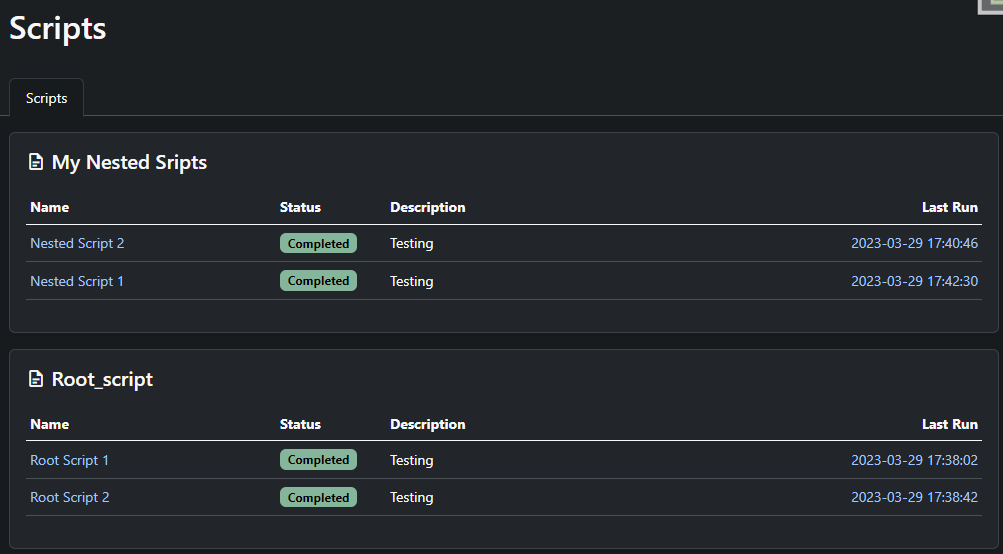The height and width of the screenshot is (554, 1003).
Task: Open the Nested Script 1 link
Action: point(77,281)
